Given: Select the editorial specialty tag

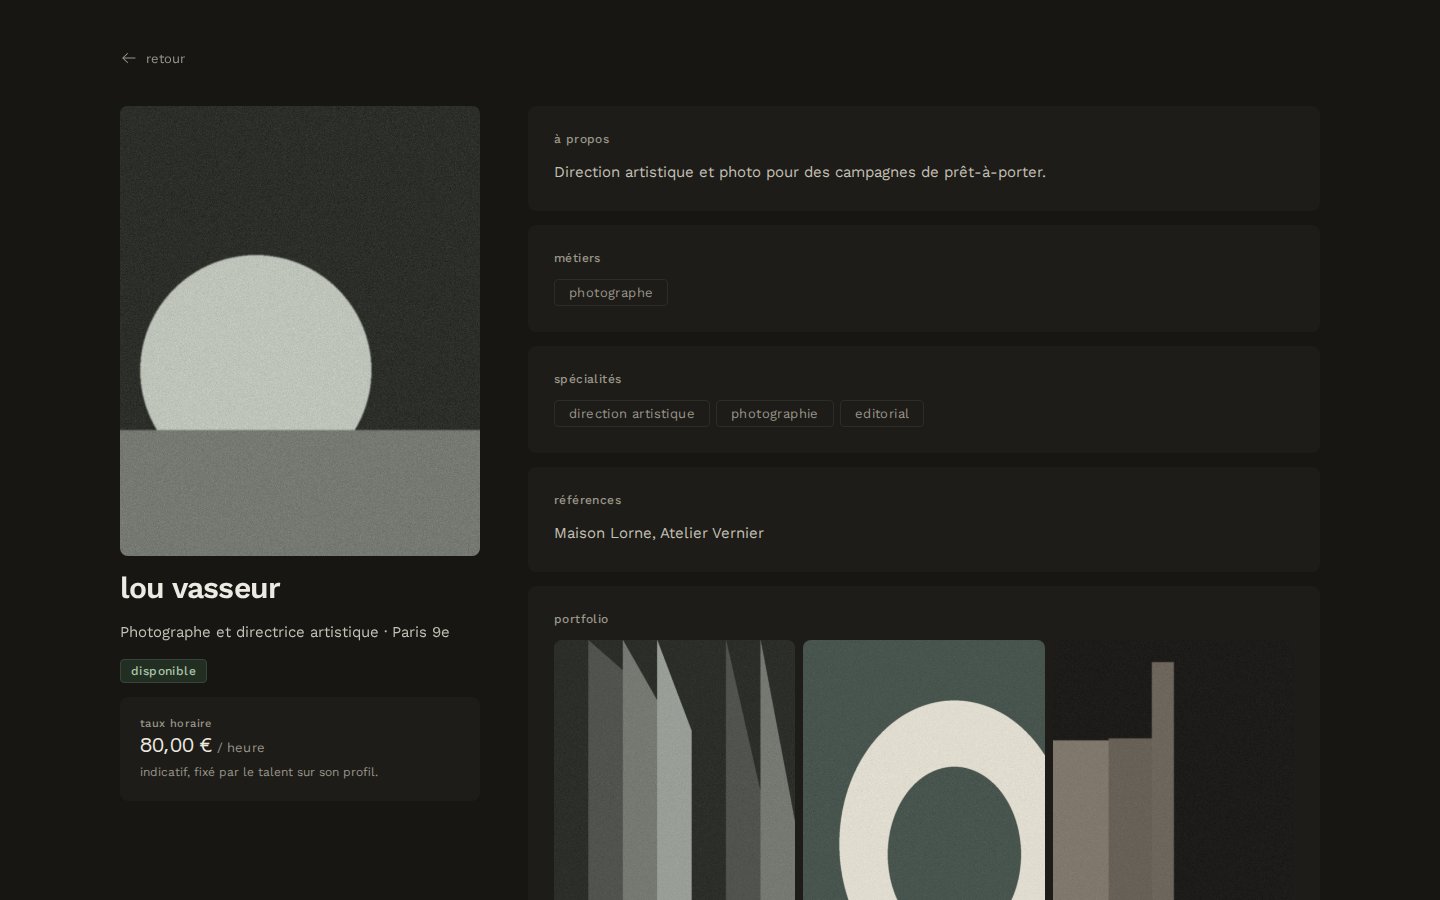Looking at the screenshot, I should click(x=882, y=414).
